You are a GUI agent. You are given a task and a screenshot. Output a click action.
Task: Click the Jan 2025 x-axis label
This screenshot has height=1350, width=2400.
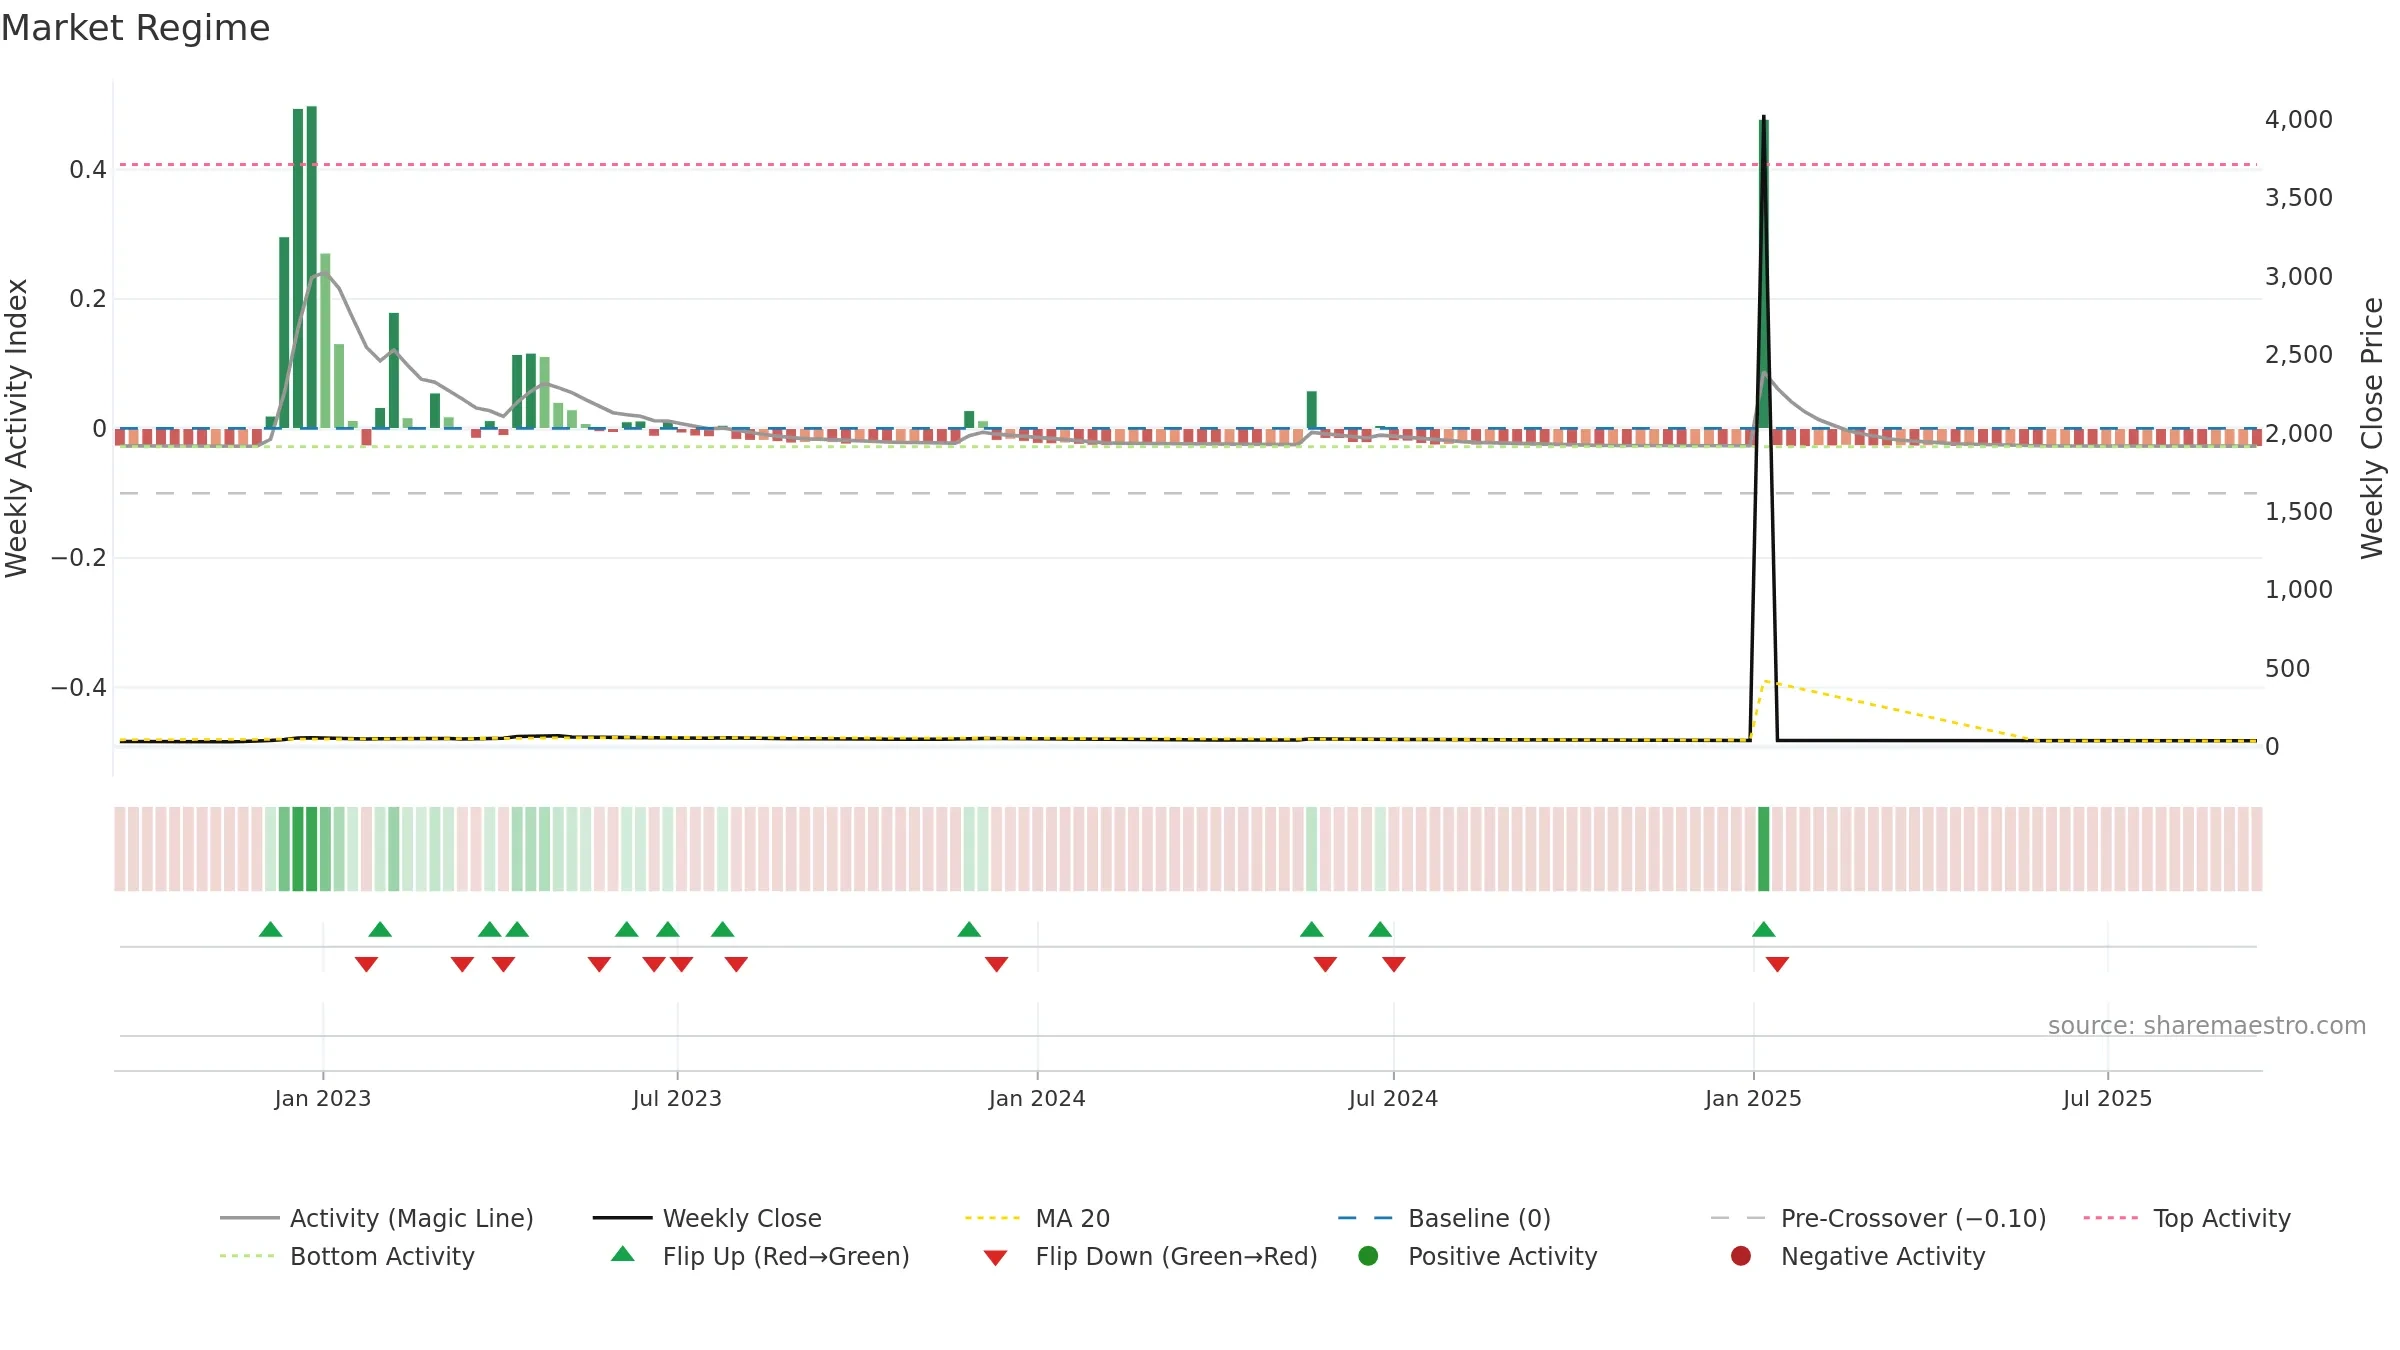pos(1753,1099)
